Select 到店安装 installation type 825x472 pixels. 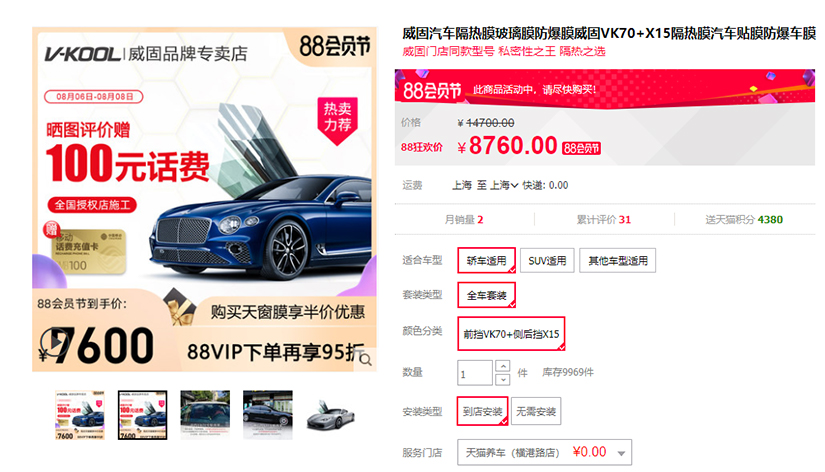tap(482, 411)
